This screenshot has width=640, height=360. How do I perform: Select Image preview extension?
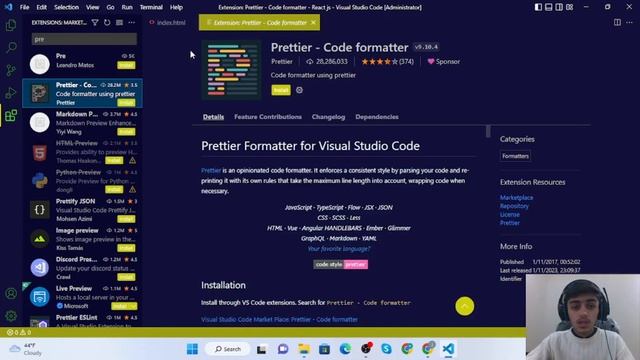coord(82,239)
